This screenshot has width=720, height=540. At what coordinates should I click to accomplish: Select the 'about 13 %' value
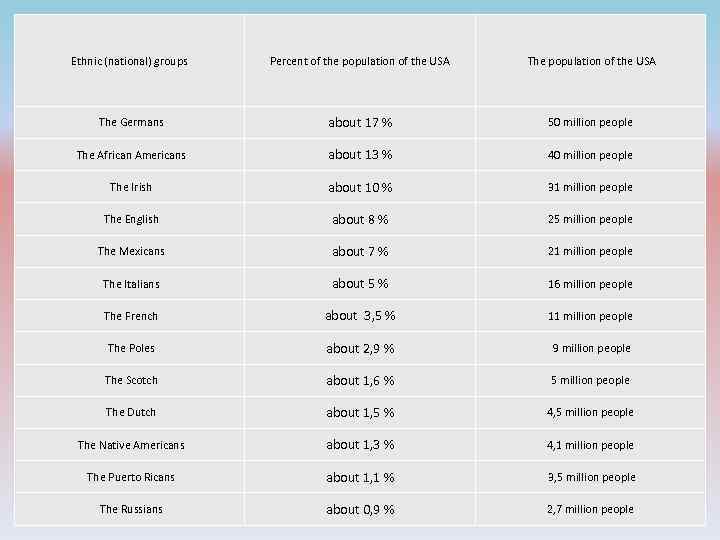(360, 155)
